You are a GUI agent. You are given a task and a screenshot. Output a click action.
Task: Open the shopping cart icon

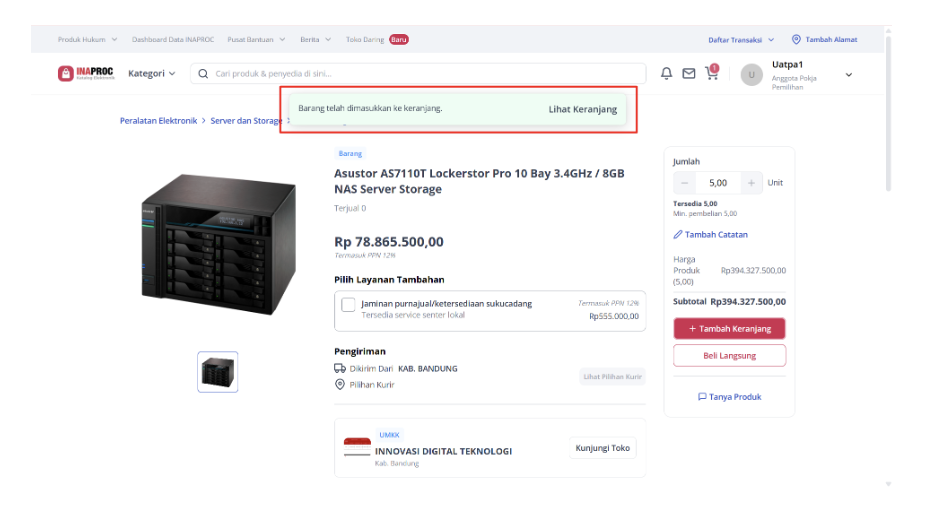(711, 72)
